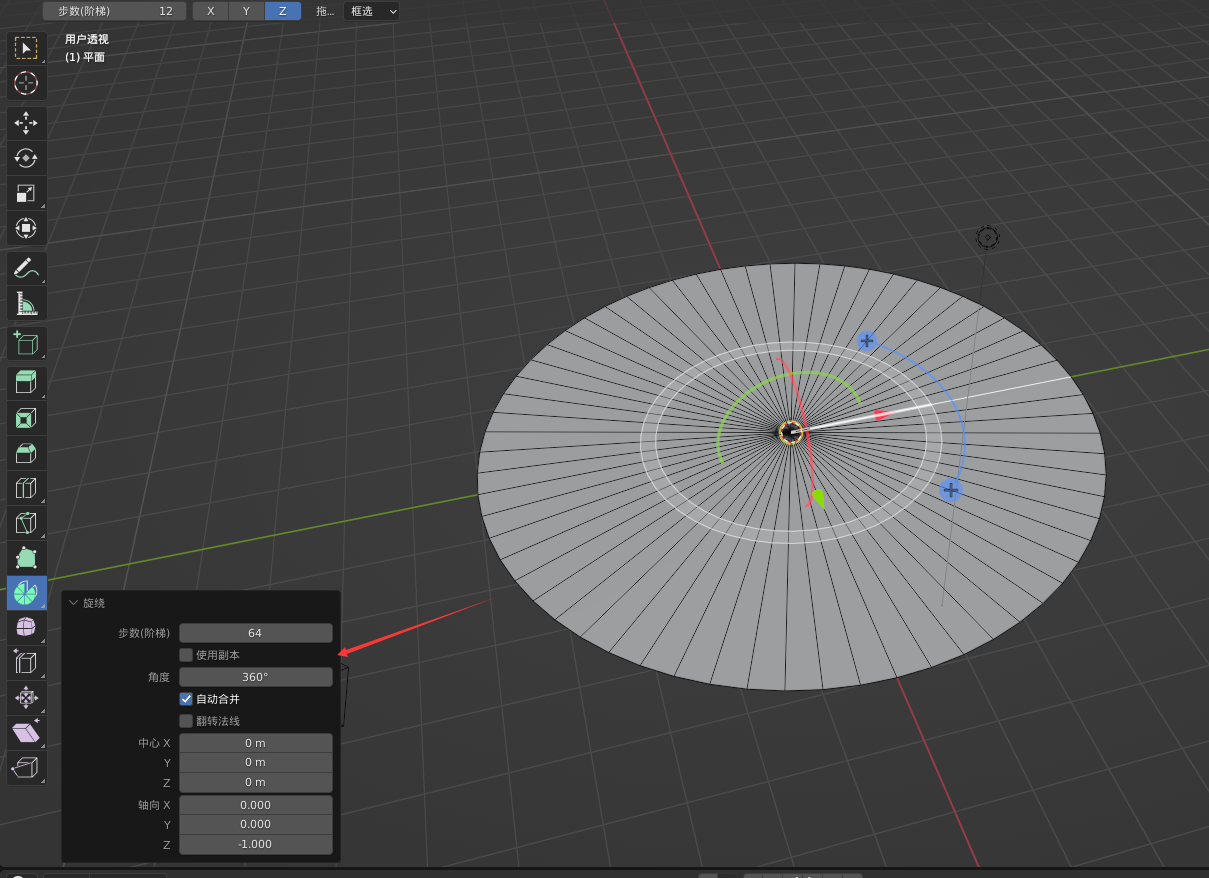1209x878 pixels.
Task: Select the active Spin tool
Action: click(26, 593)
